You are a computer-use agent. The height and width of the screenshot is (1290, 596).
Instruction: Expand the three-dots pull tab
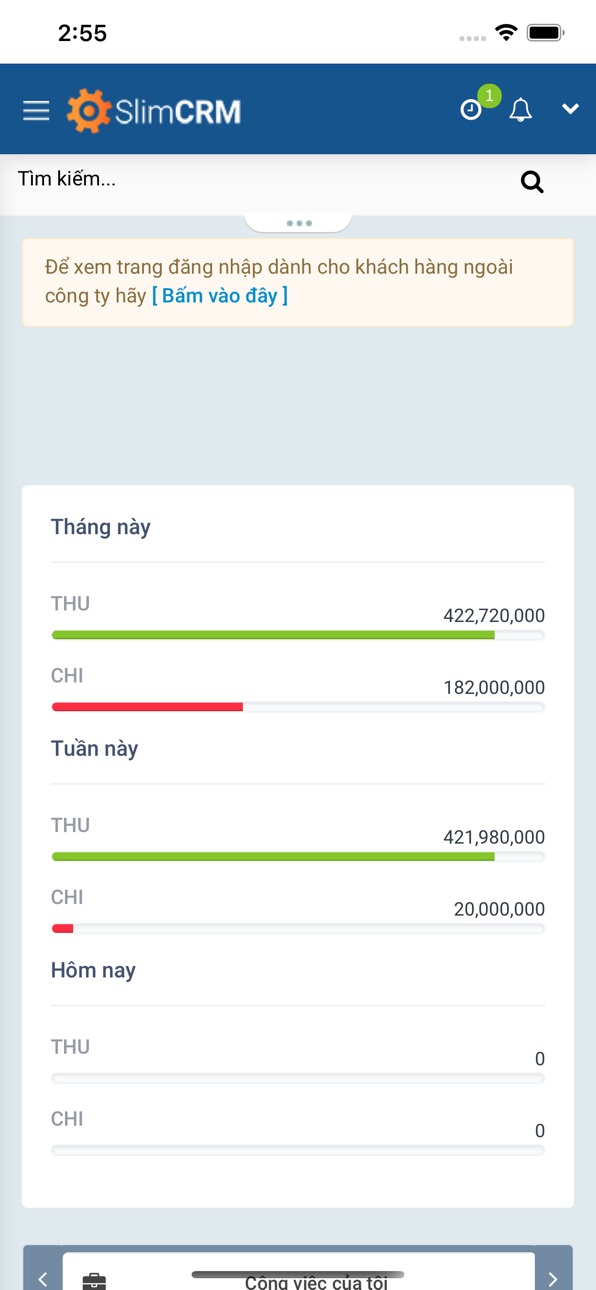[x=298, y=222]
